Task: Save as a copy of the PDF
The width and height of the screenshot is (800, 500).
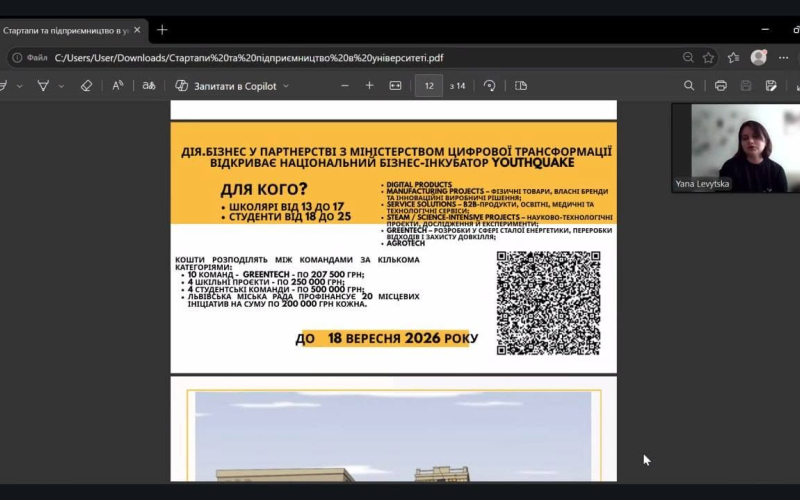Action: (771, 86)
